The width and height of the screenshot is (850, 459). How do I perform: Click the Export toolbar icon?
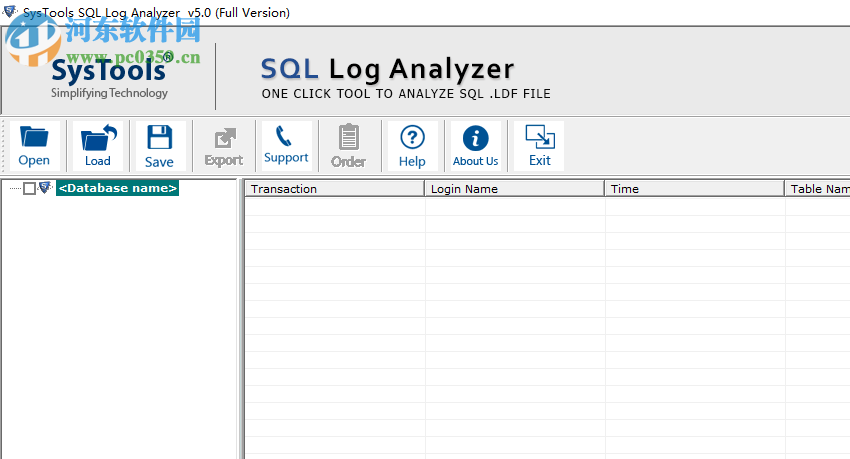223,146
